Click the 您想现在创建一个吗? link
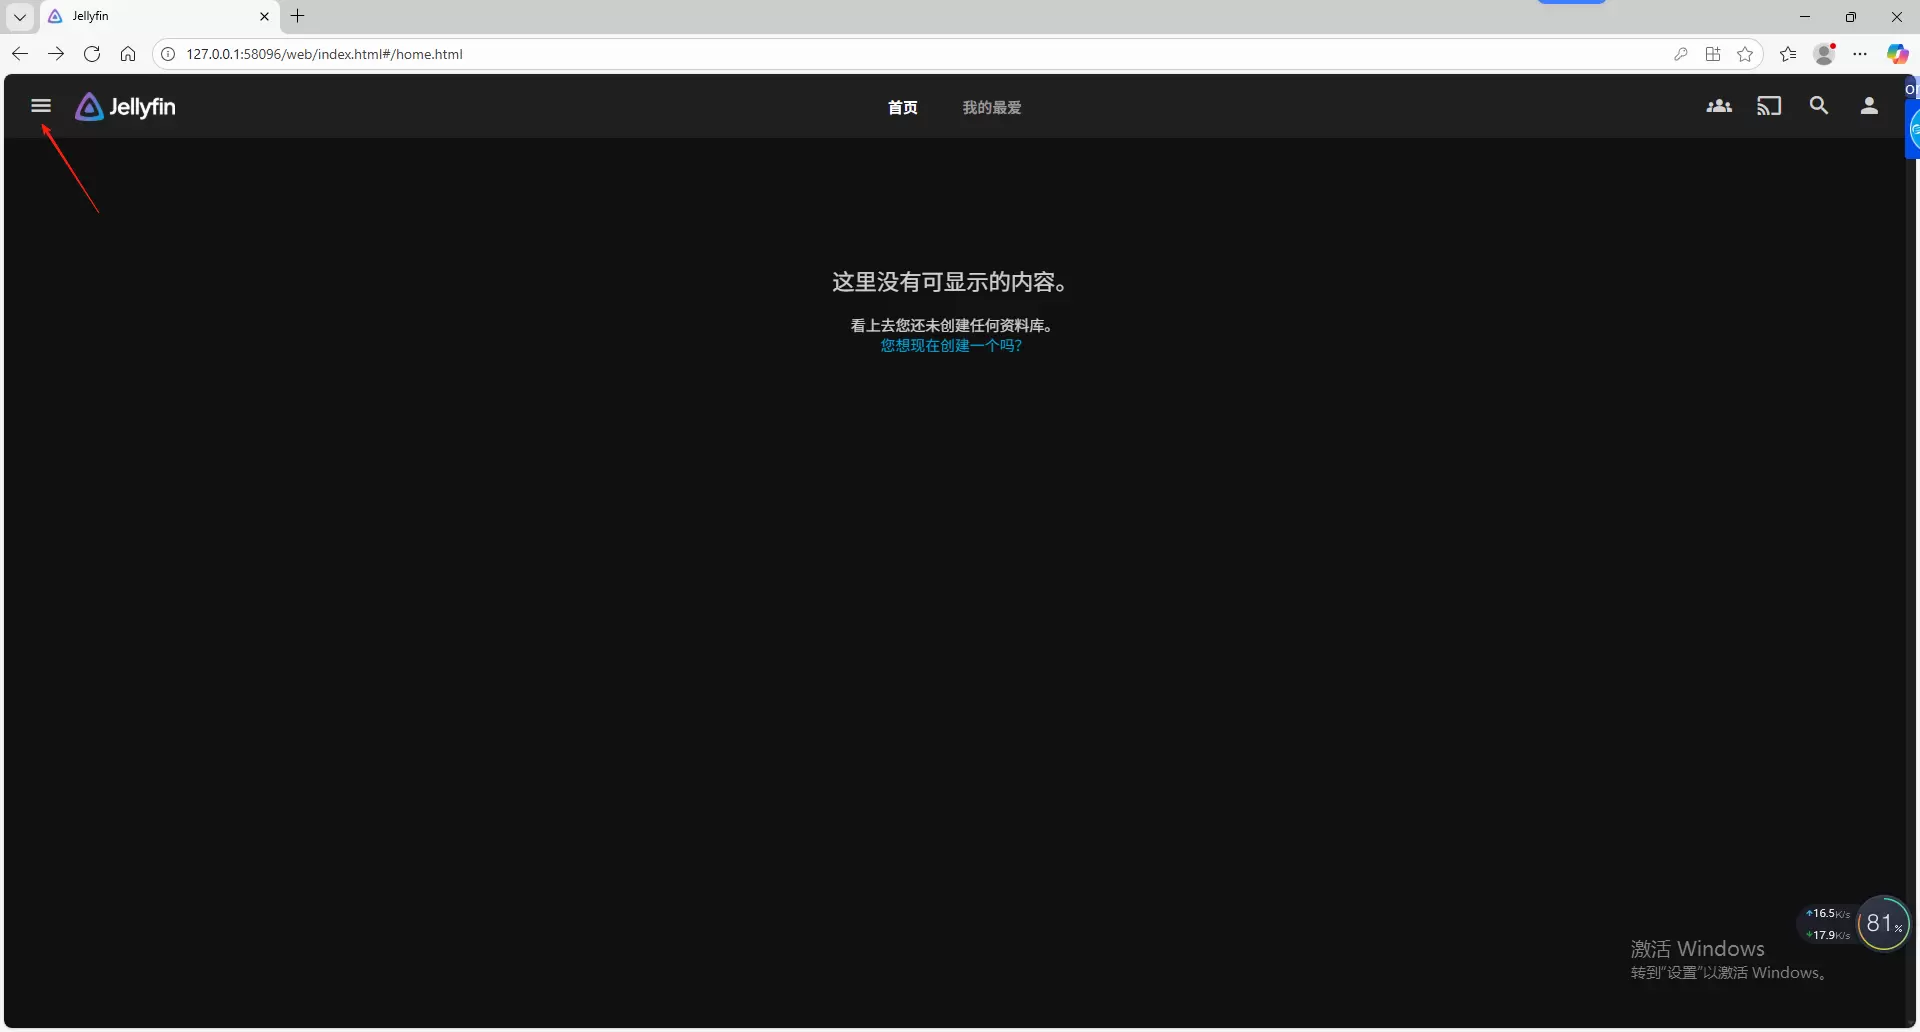1920x1032 pixels. (951, 346)
